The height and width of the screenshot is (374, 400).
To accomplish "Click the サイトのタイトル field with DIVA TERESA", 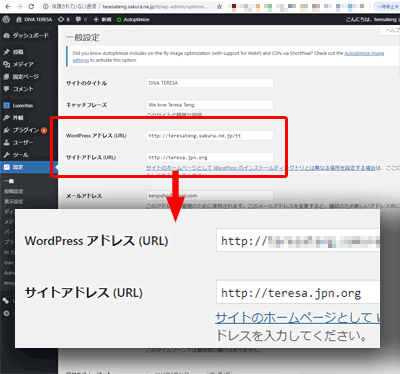I will point(210,83).
